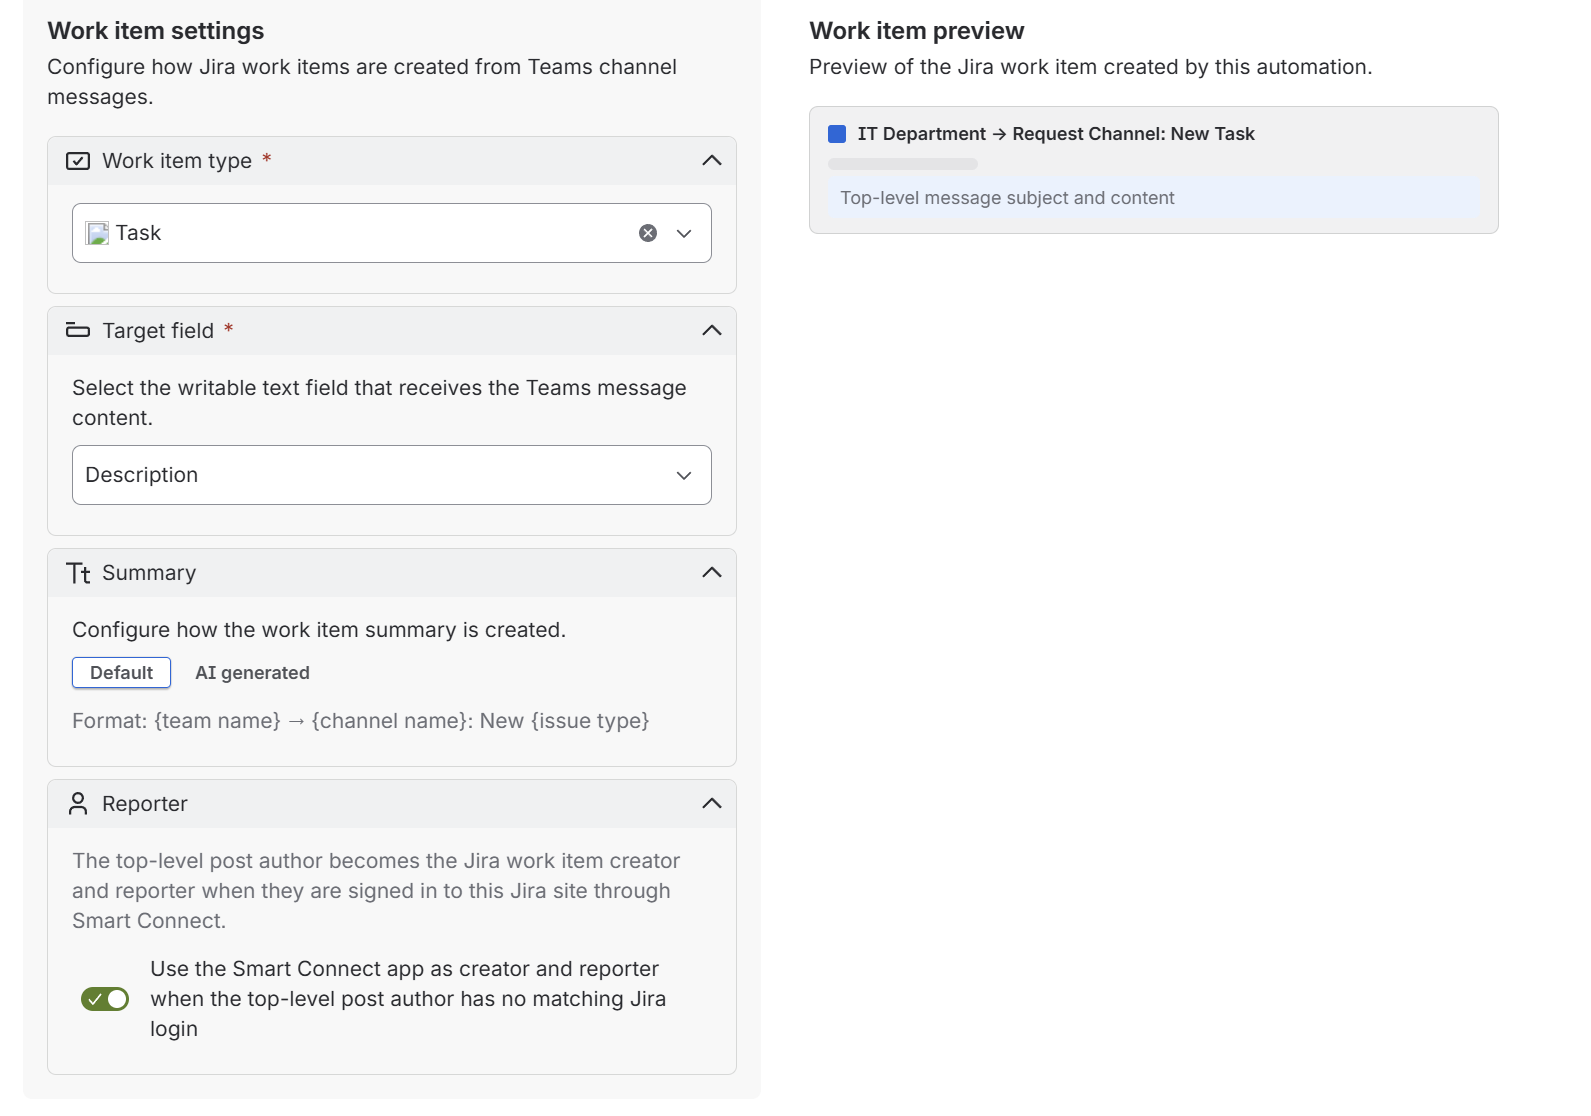Click the 'top-level post author becomes' Reporter description

pos(376,891)
